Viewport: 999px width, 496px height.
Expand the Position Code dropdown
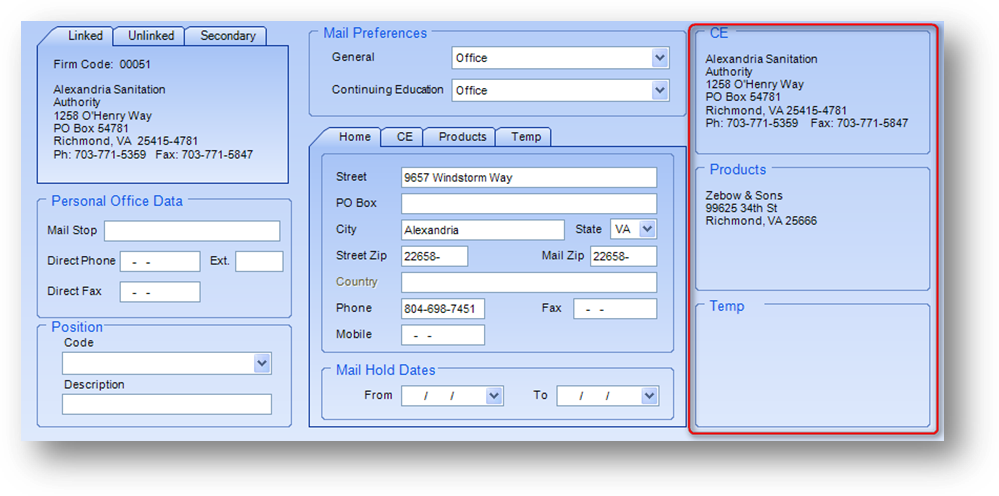[x=262, y=363]
